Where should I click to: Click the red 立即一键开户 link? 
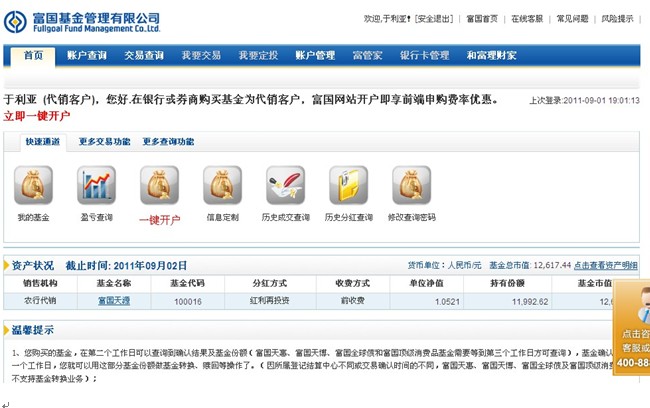tap(37, 116)
